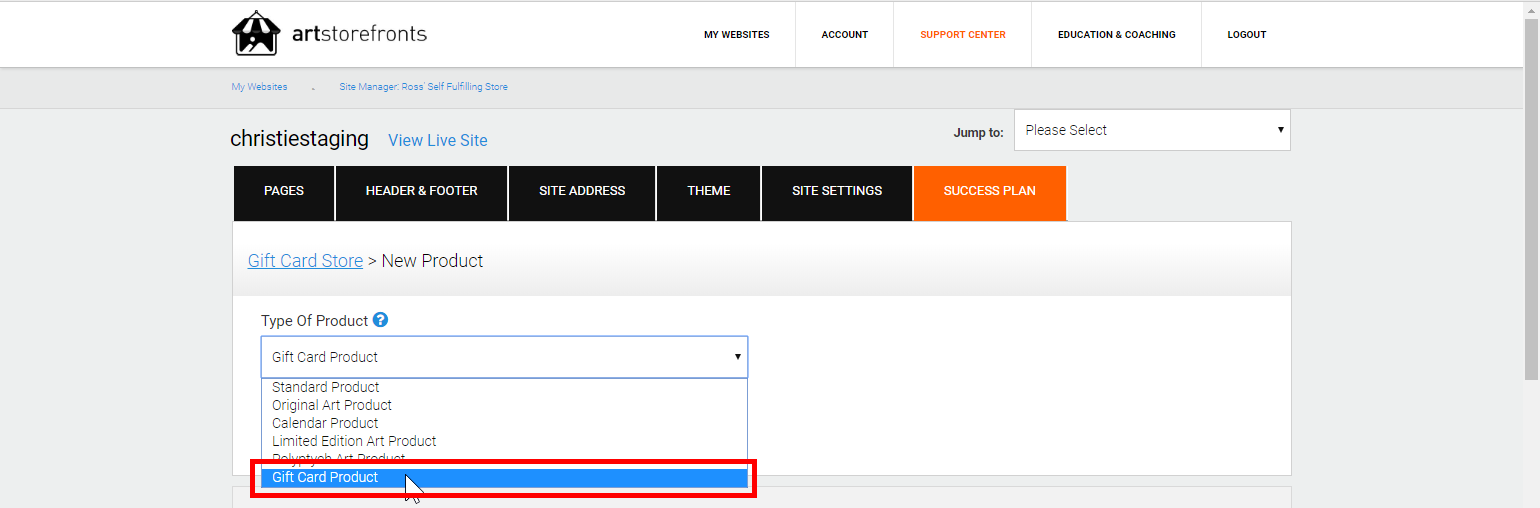Viewport: 1540px width, 508px height.
Task: Open Support Center in top navigation
Action: pos(963,35)
